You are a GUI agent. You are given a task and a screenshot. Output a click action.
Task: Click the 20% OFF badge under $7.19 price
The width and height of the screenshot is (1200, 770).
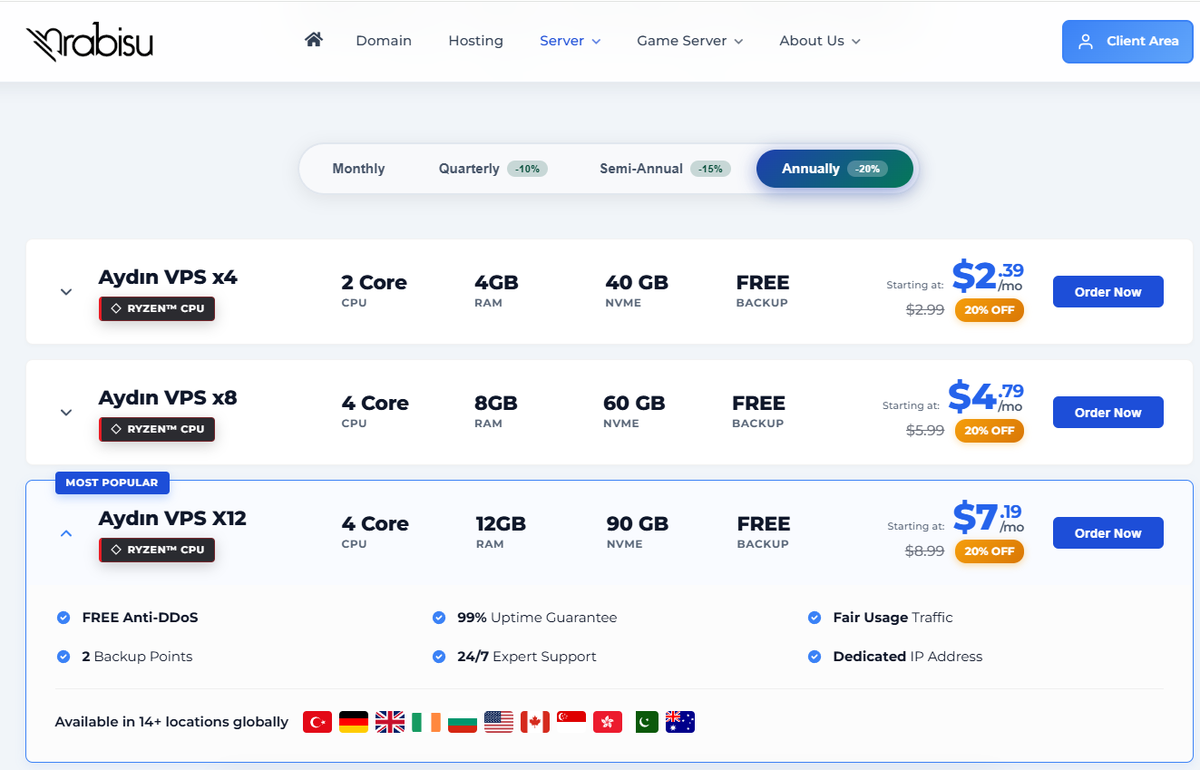(989, 551)
